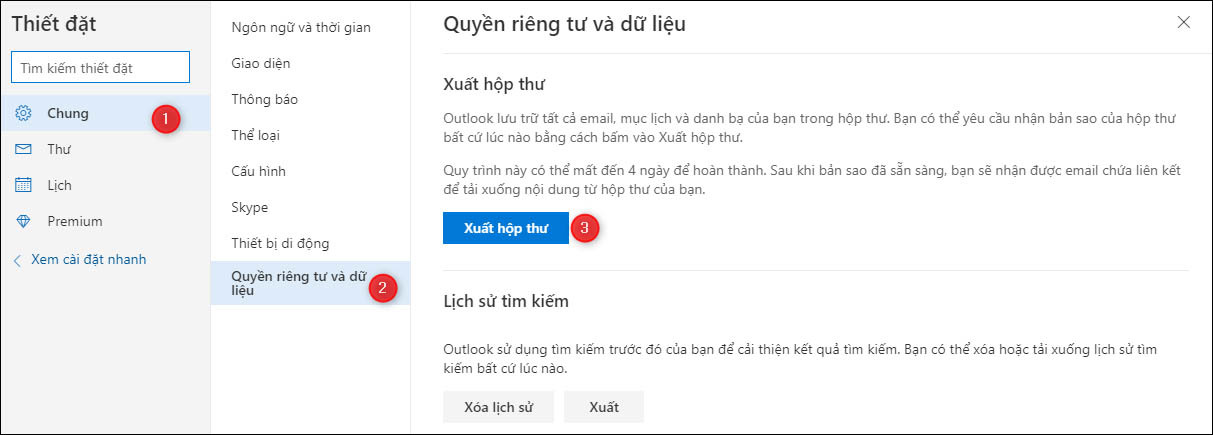This screenshot has width=1213, height=435.
Task: Click the Xóa lịch sử button
Action: 499,407
